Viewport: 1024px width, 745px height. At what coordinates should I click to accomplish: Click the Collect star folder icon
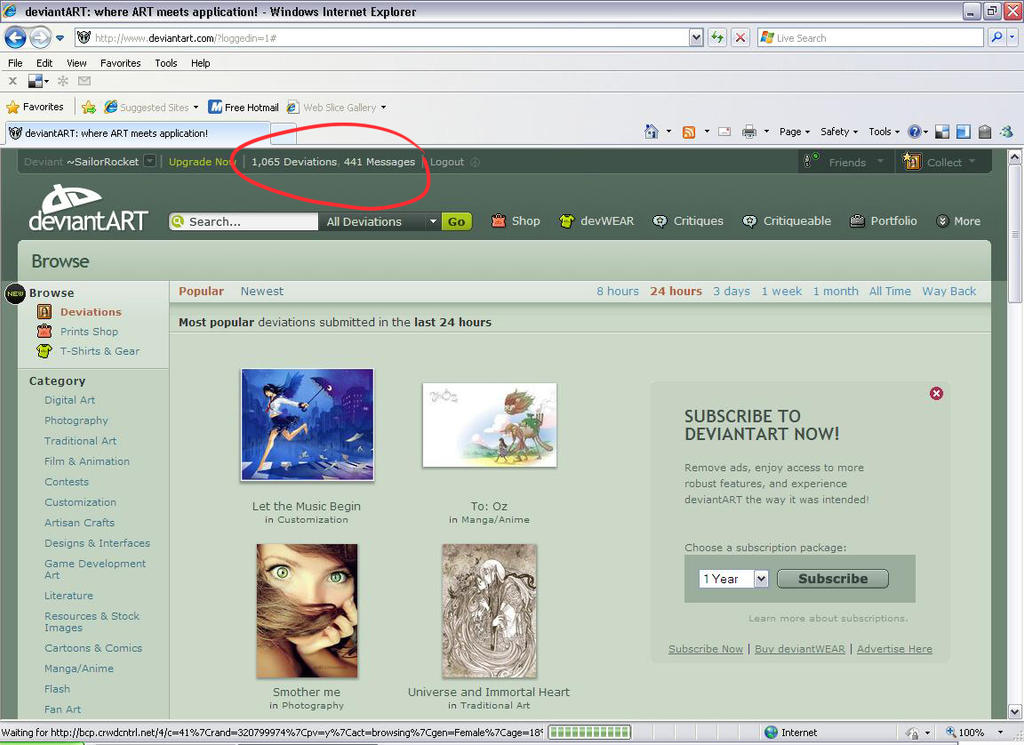pyautogui.click(x=912, y=161)
